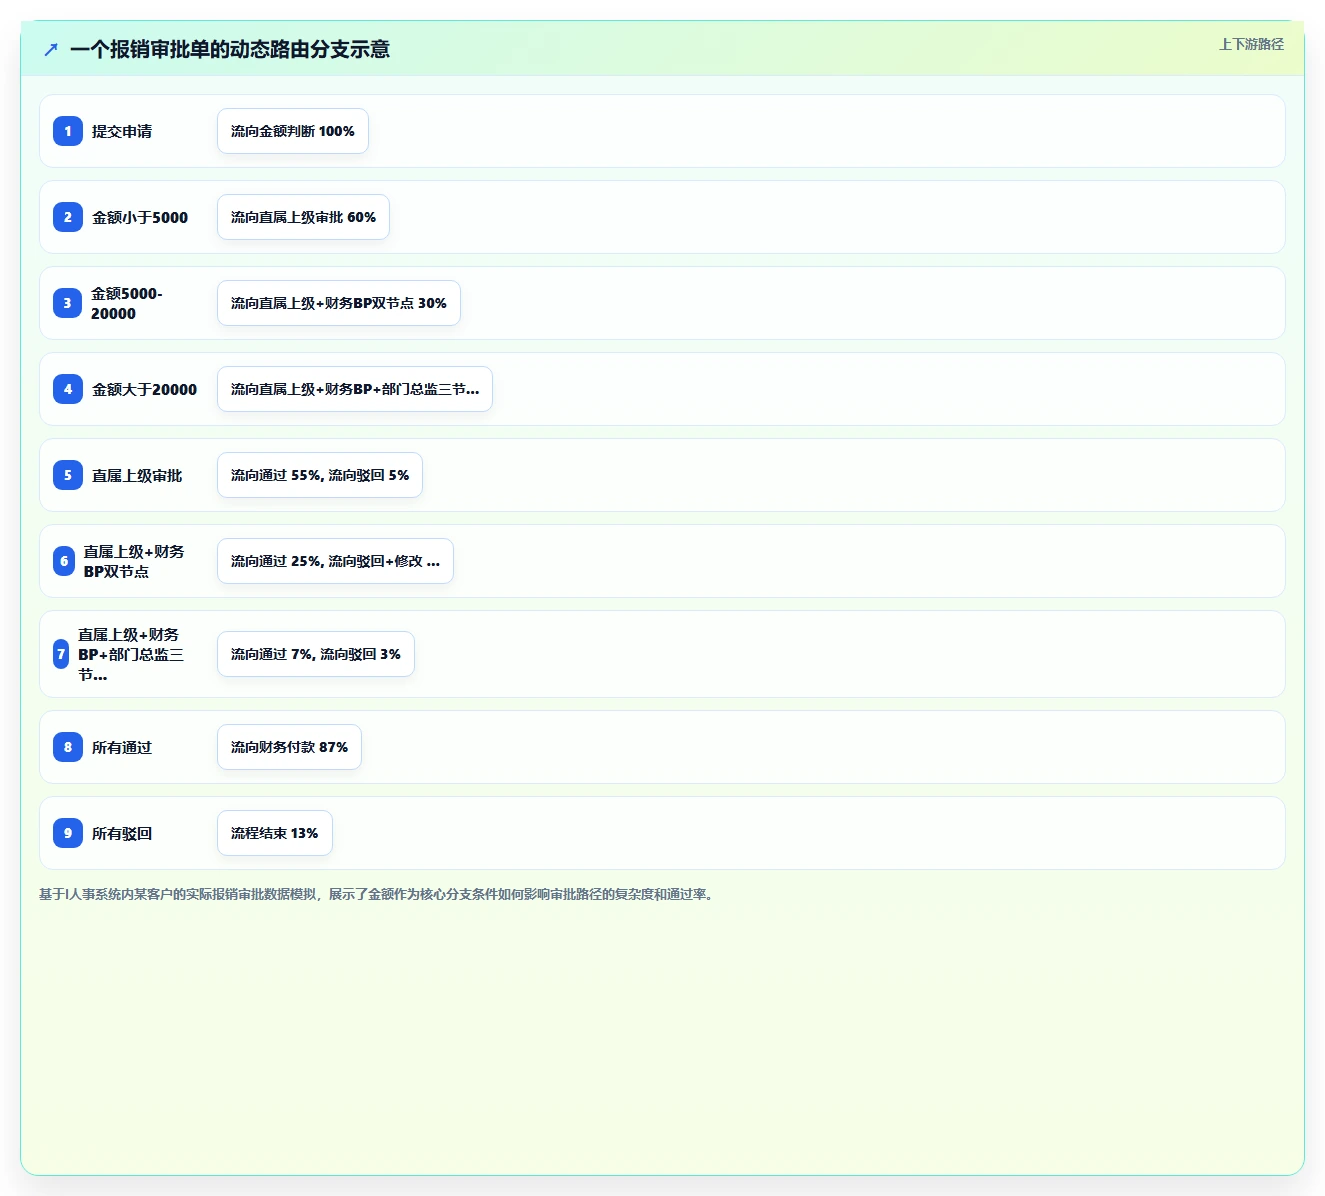The image size is (1325, 1196).
Task: Select step badge number 4
Action: pyautogui.click(x=68, y=389)
